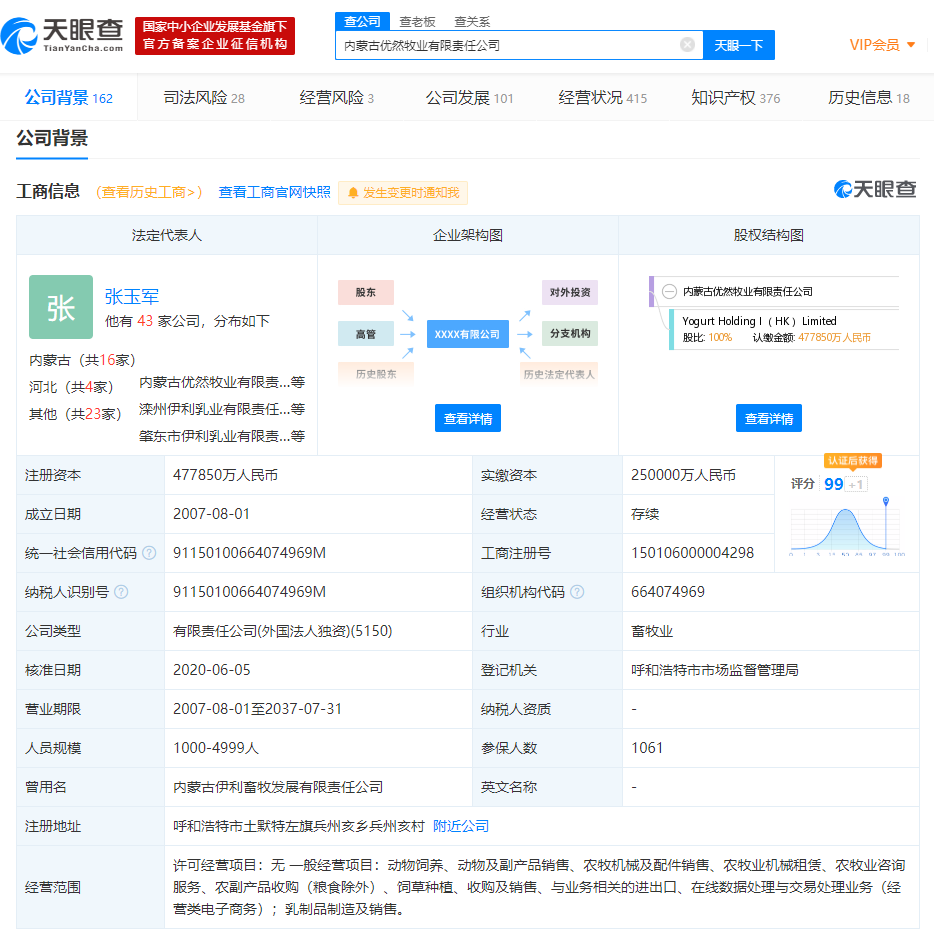The height and width of the screenshot is (934, 934).
Task: Show help for 组织机构代码
Action: click(x=577, y=591)
